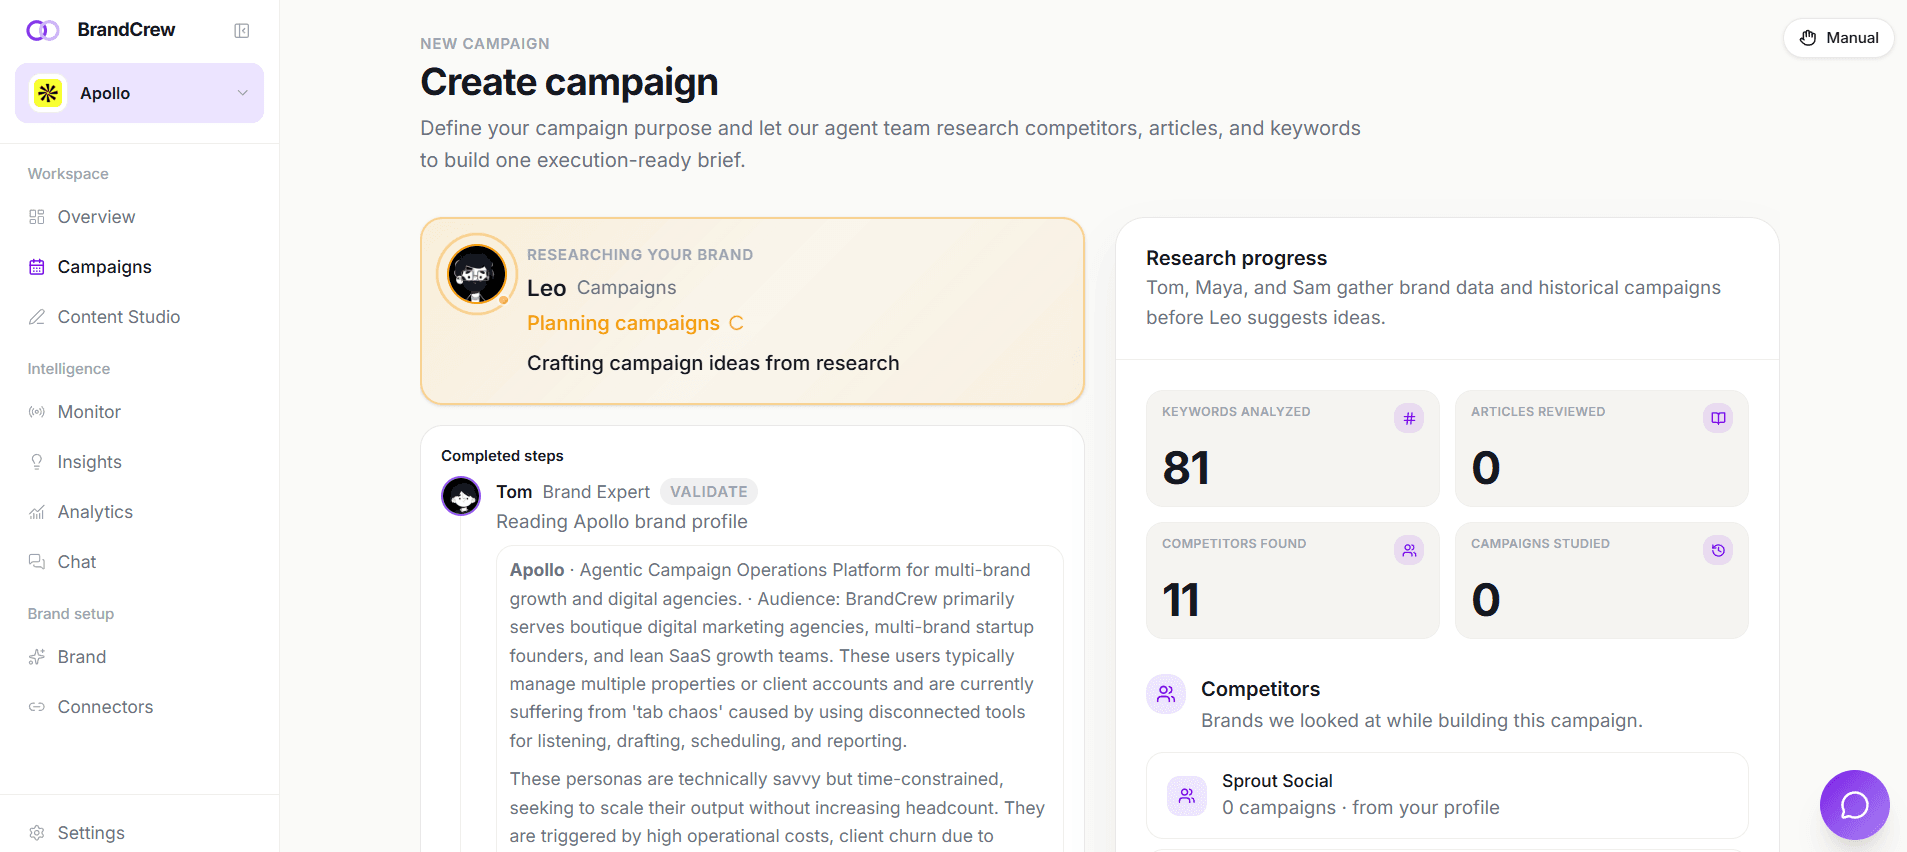Expand the Apollo selector chevron
1907x852 pixels.
pyautogui.click(x=242, y=93)
